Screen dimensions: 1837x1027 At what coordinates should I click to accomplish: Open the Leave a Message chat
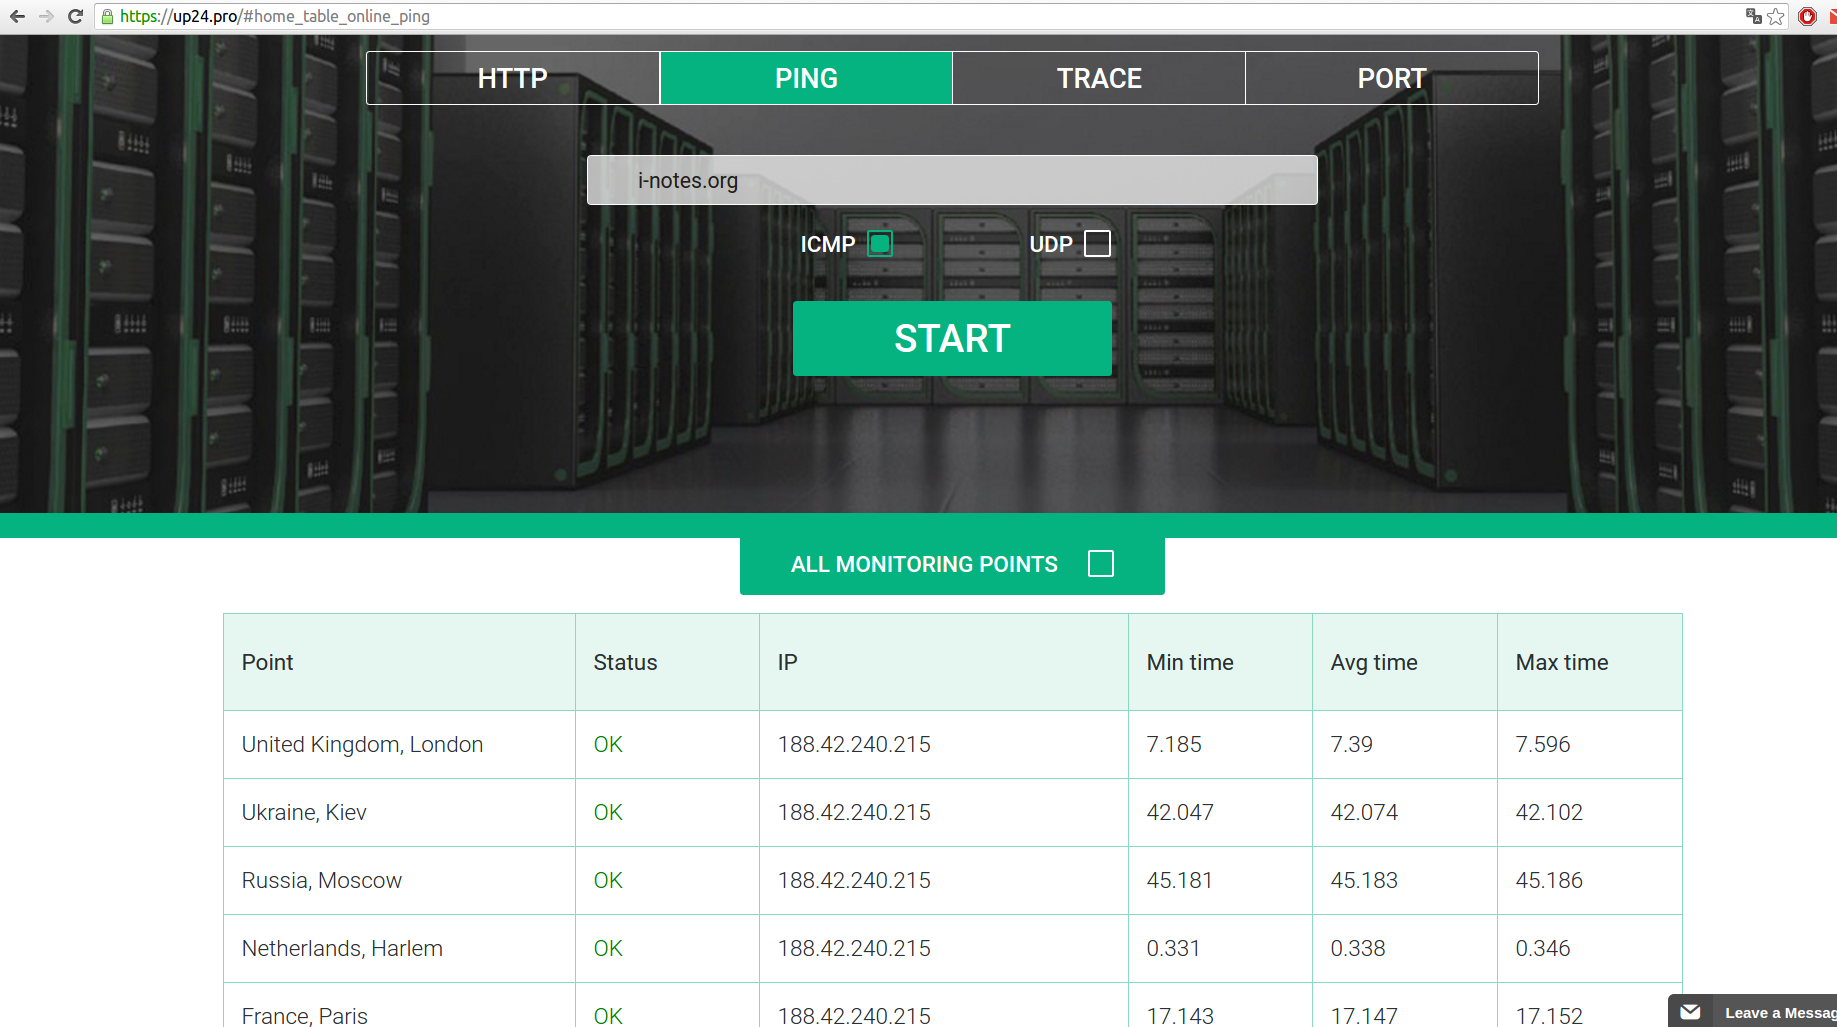pyautogui.click(x=1778, y=1012)
